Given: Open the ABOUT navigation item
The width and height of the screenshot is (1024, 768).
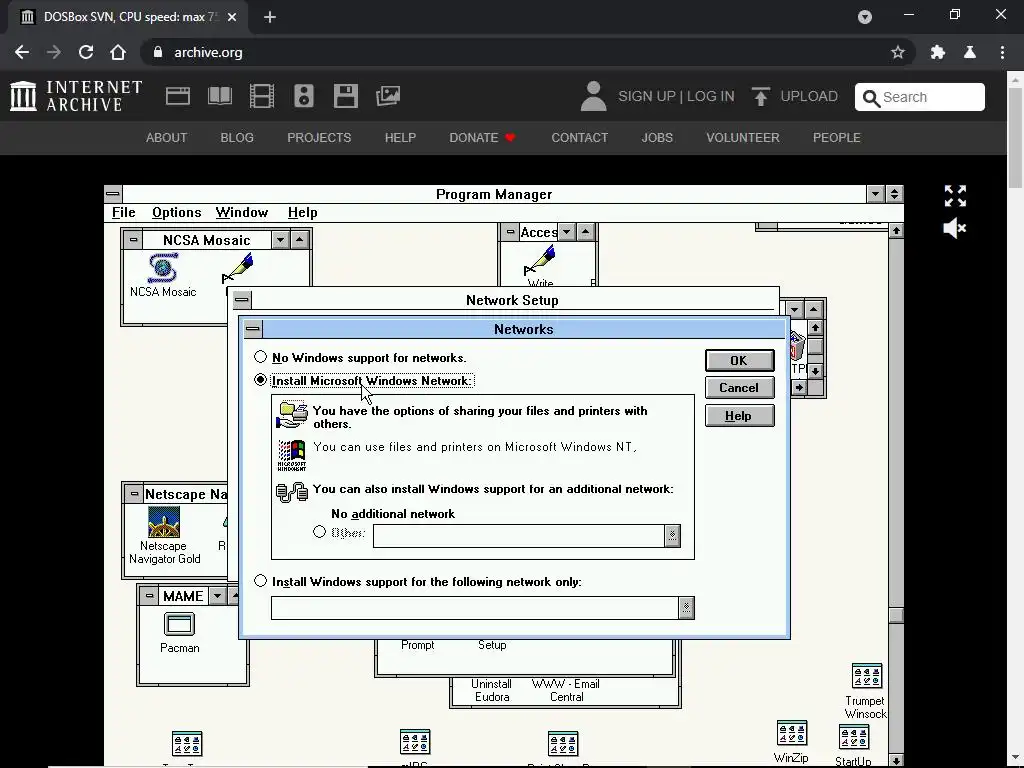Looking at the screenshot, I should [167, 138].
